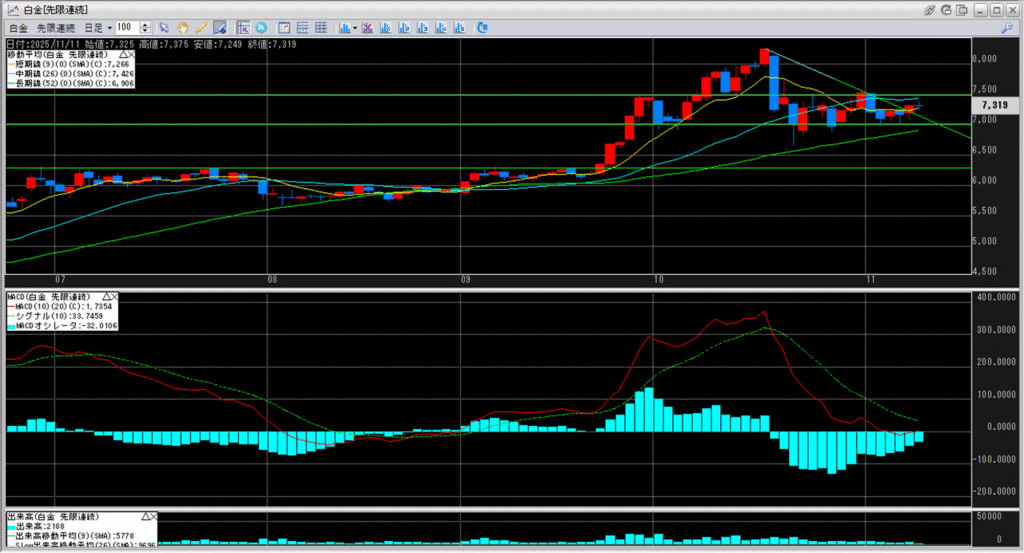Click the link chain icon in title bar
This screenshot has width=1024, height=553.
point(929,9)
